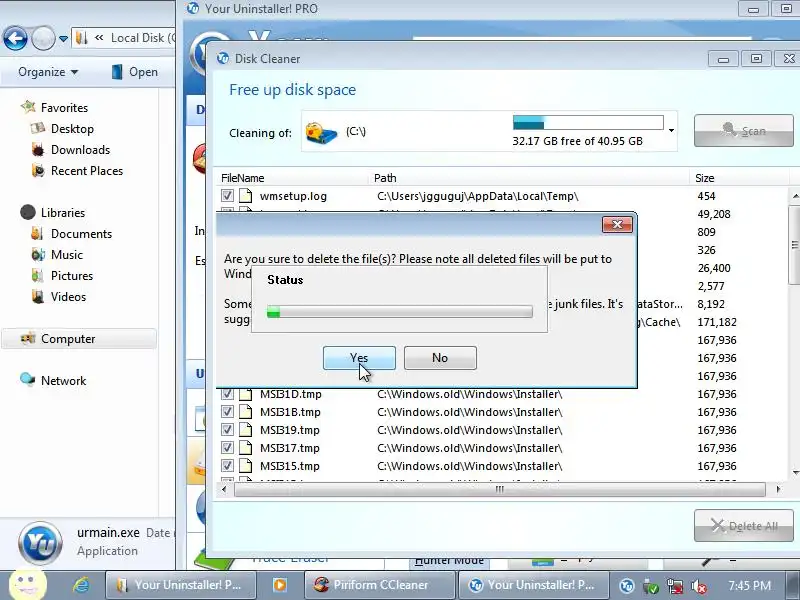This screenshot has height=600, width=800.
Task: Click the Status progress bar
Action: point(399,312)
